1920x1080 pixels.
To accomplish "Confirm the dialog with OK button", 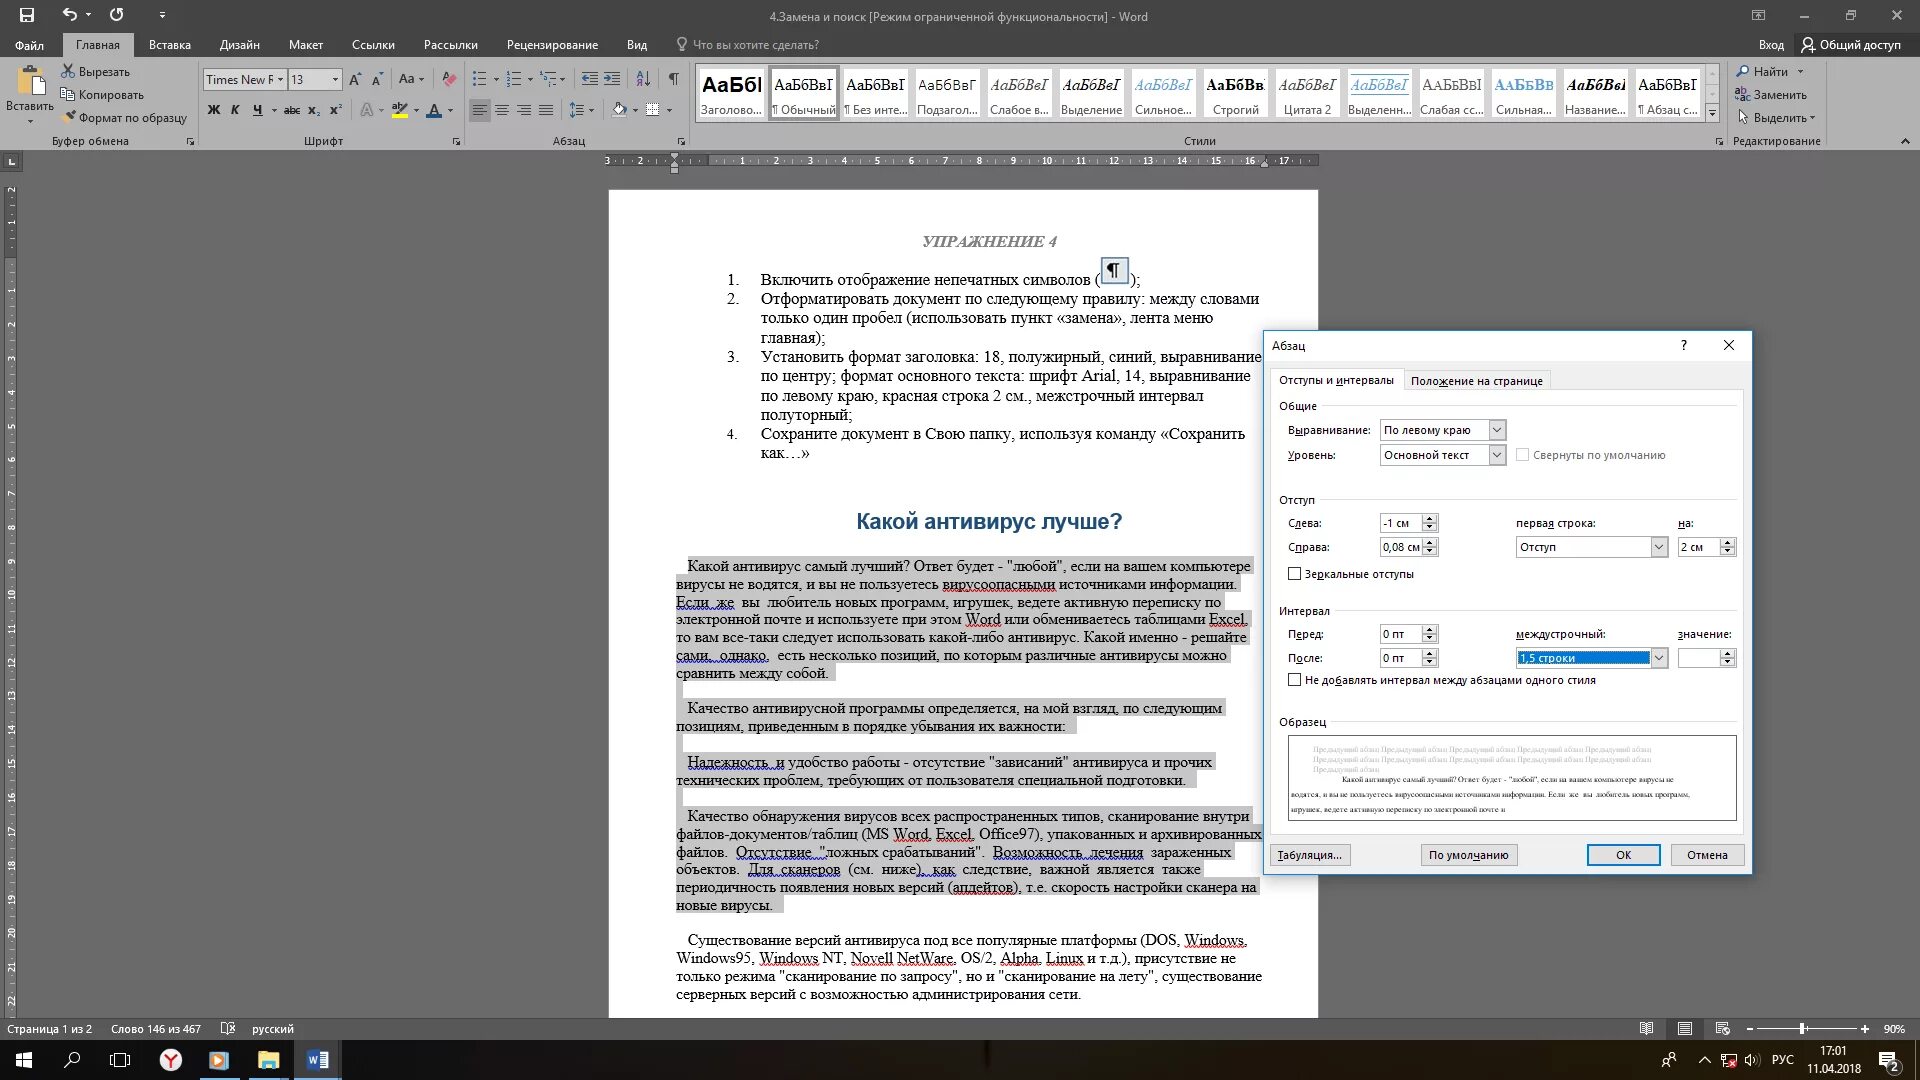I will [1623, 855].
